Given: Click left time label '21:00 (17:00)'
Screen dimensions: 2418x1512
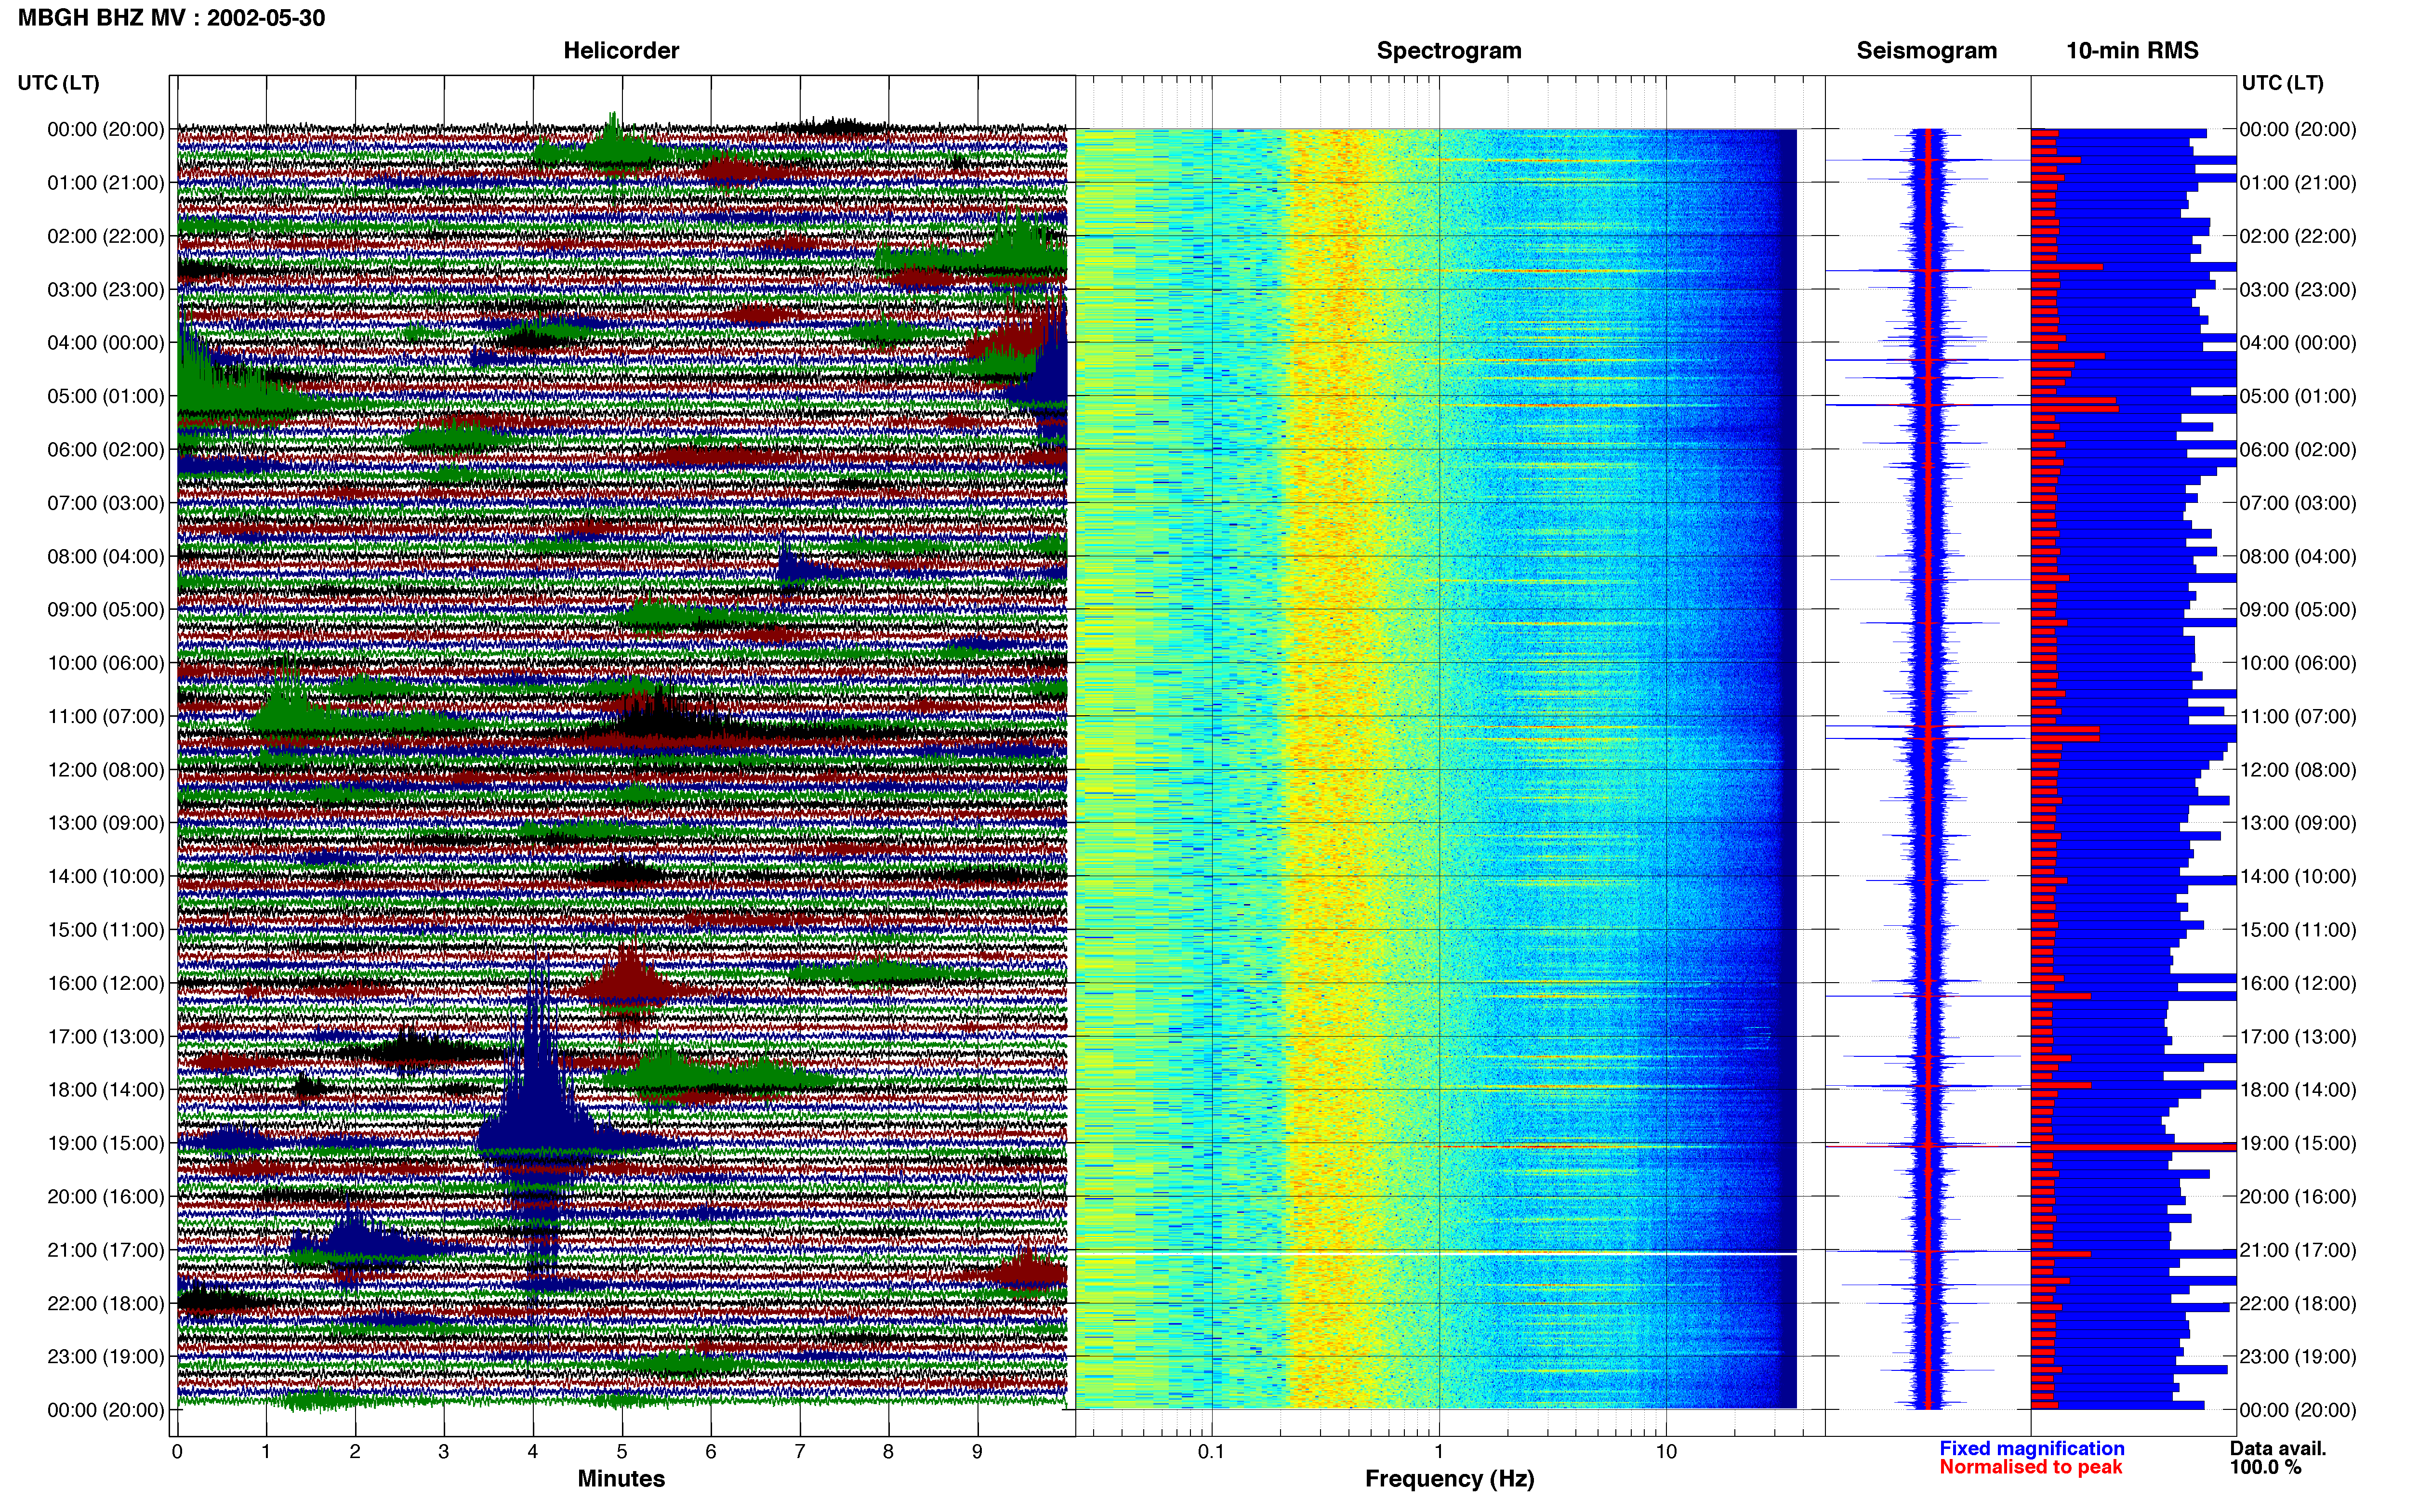Looking at the screenshot, I should point(106,1250).
